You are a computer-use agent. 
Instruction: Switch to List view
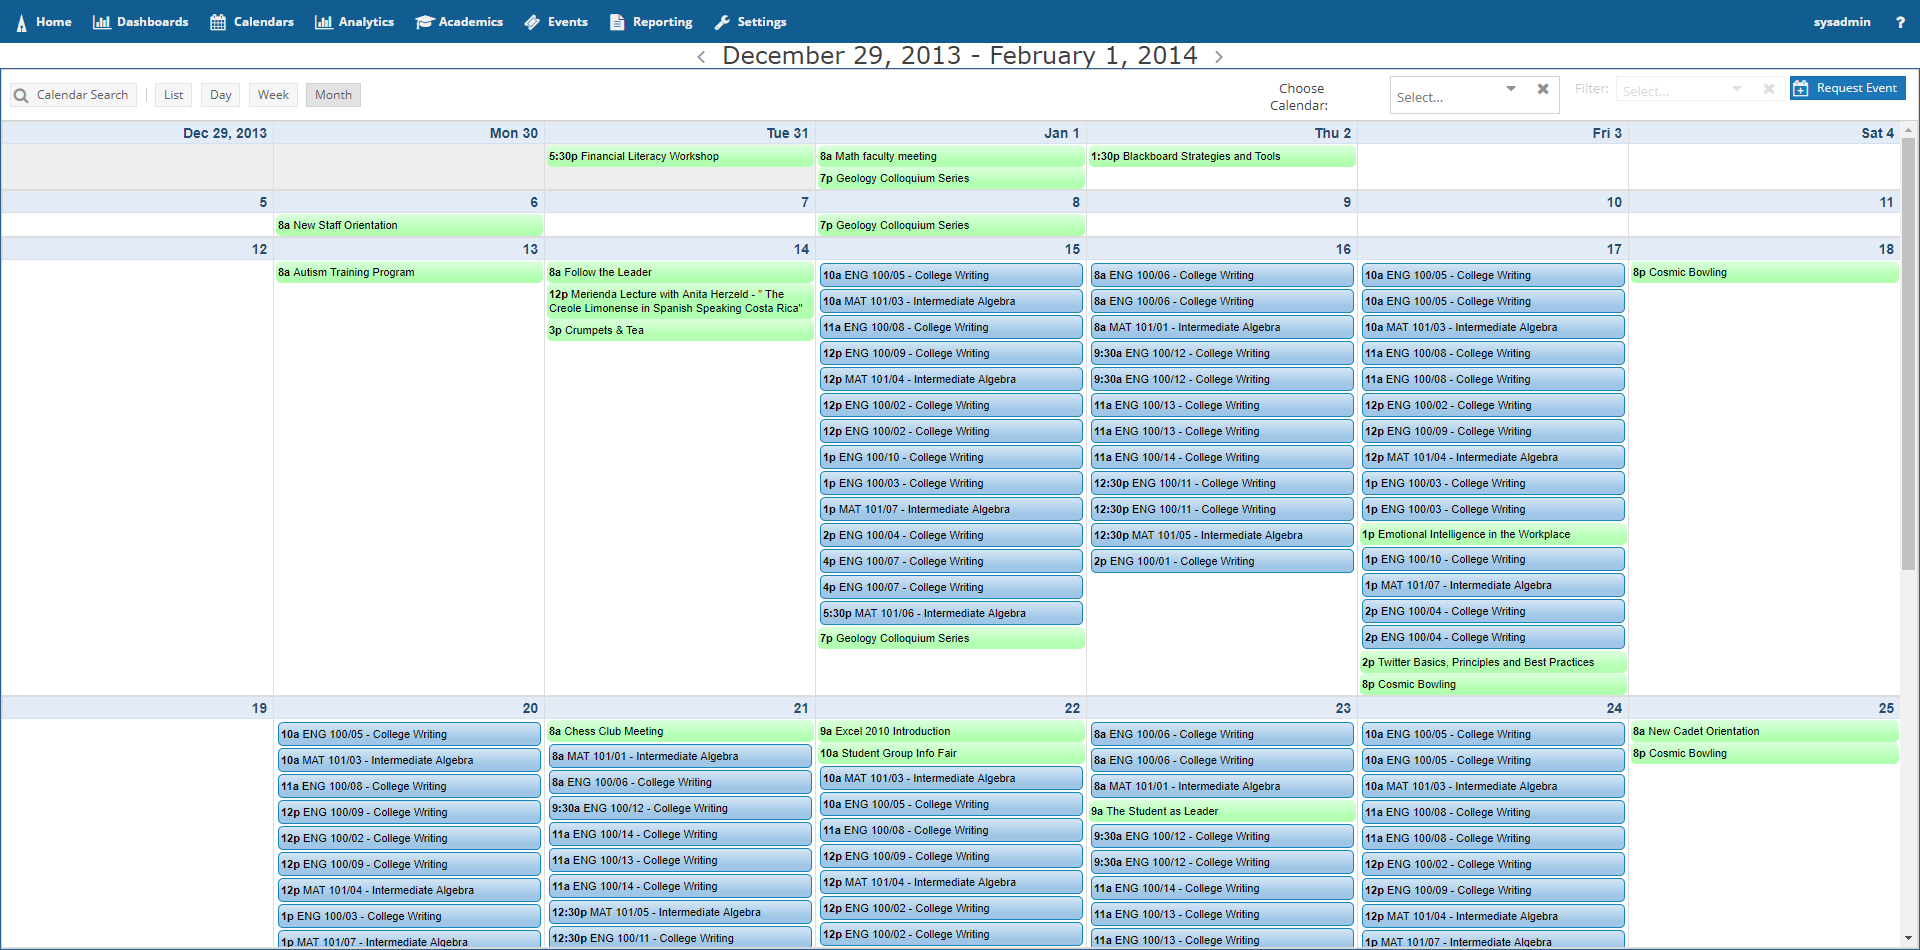(x=173, y=95)
